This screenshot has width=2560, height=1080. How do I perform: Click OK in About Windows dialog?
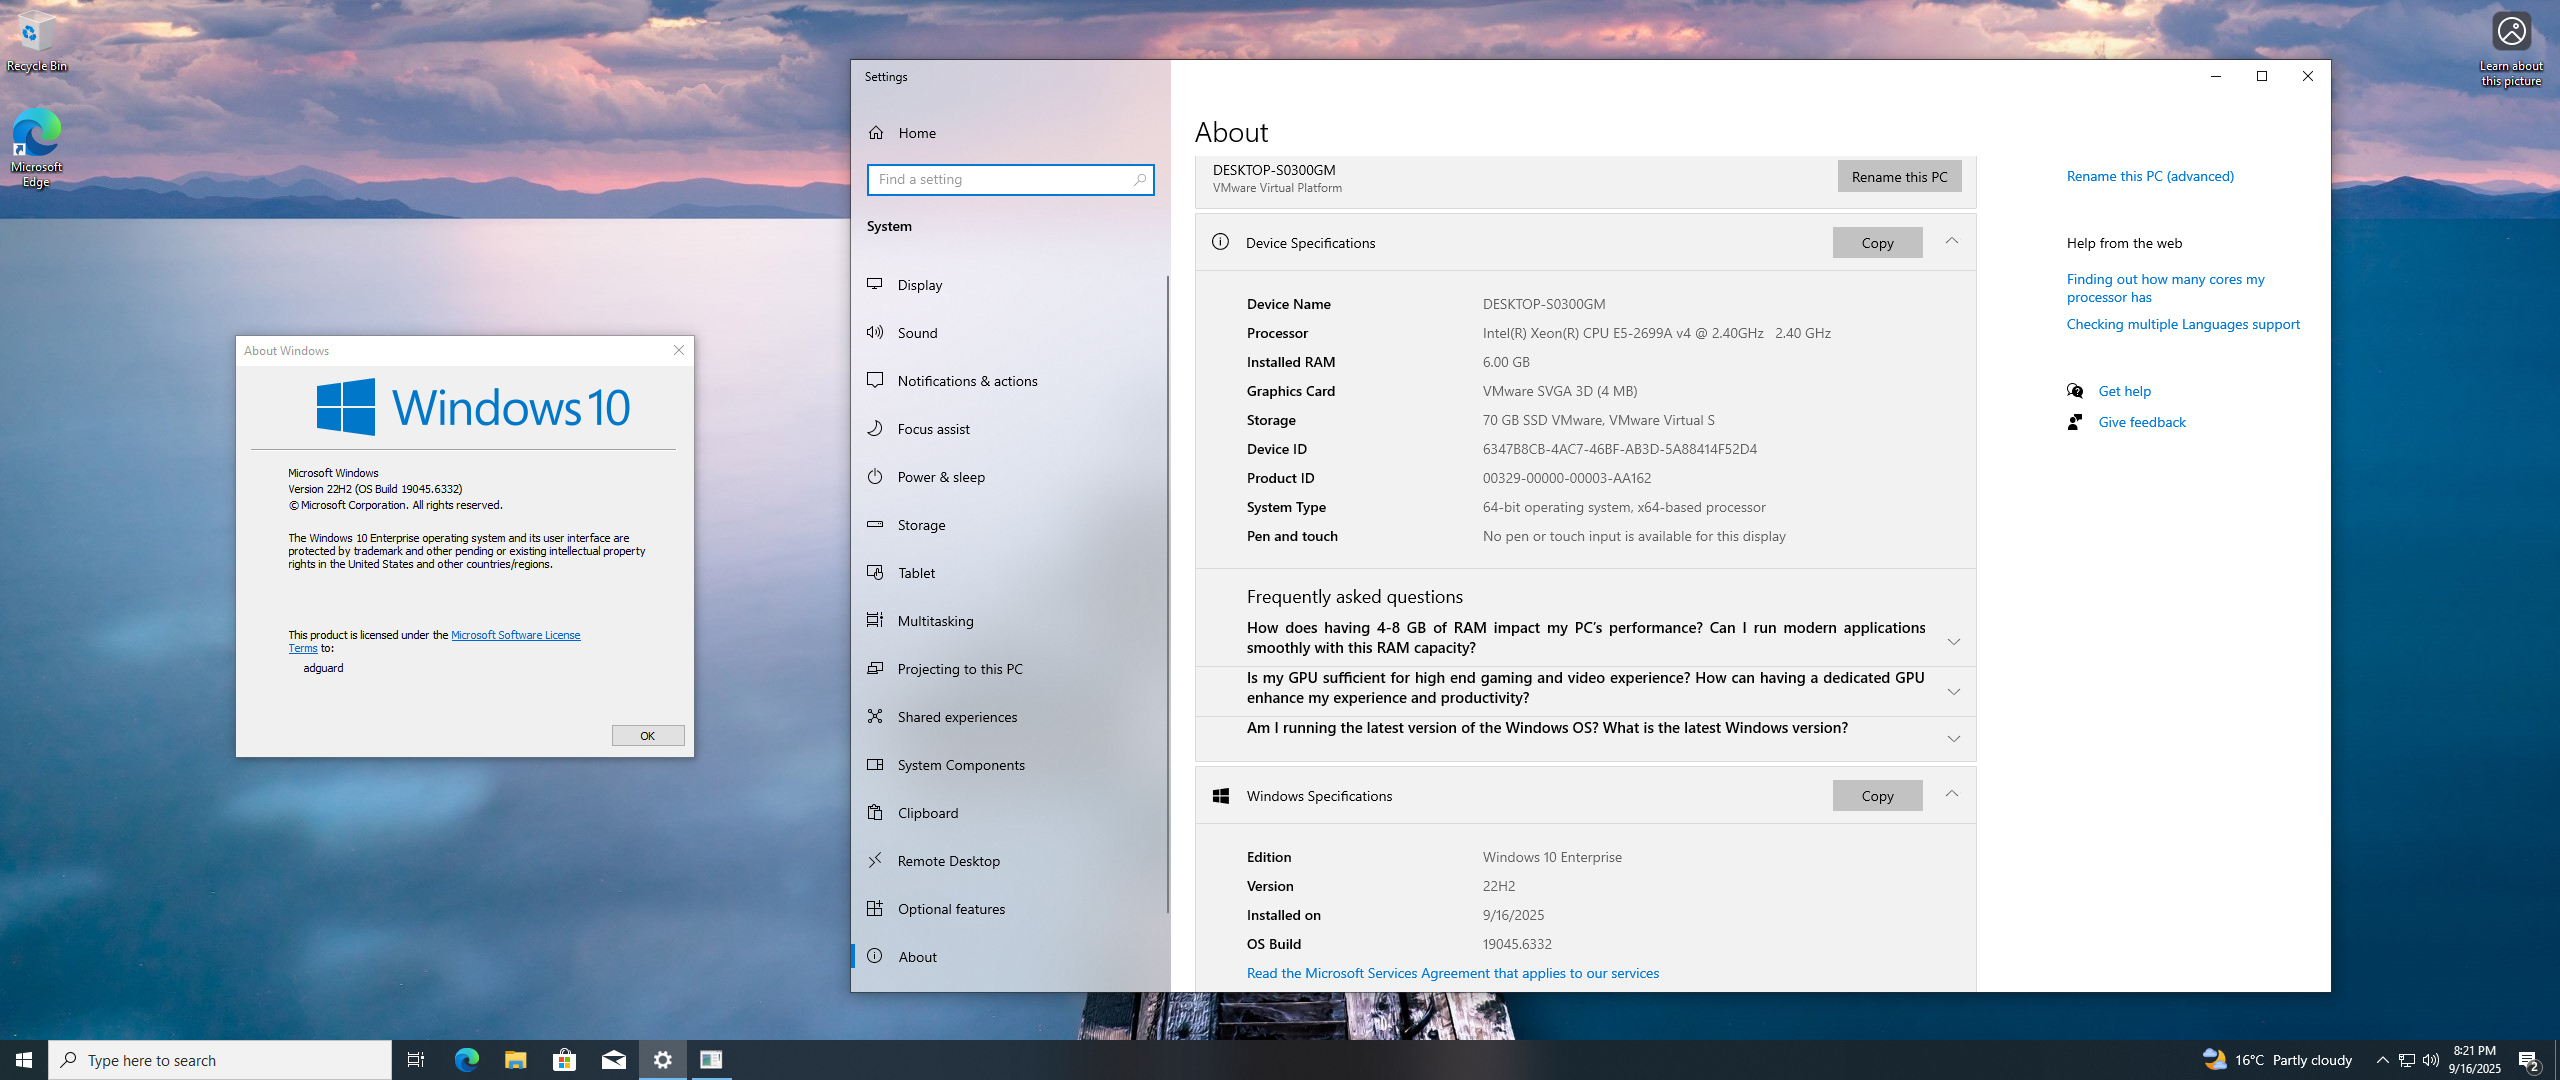(648, 736)
